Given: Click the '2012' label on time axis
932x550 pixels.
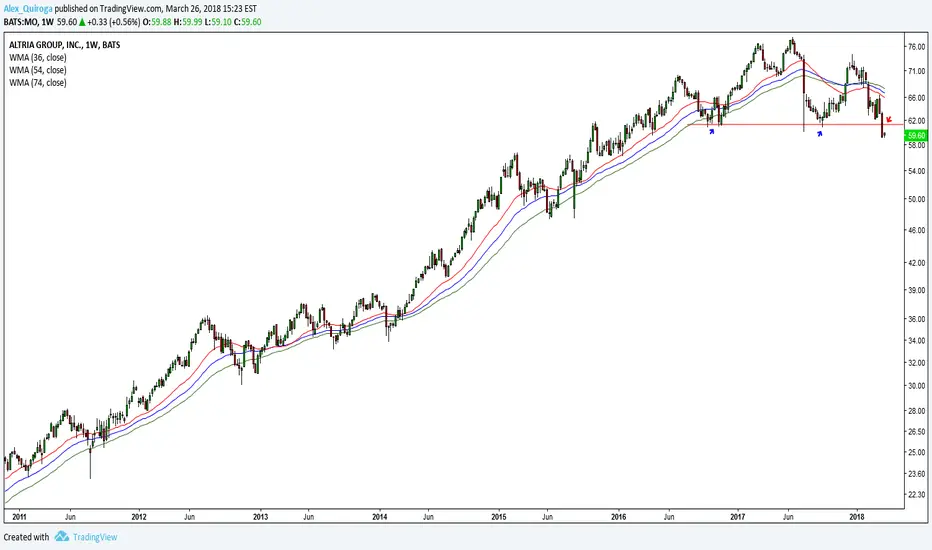Looking at the screenshot, I should 139,517.
